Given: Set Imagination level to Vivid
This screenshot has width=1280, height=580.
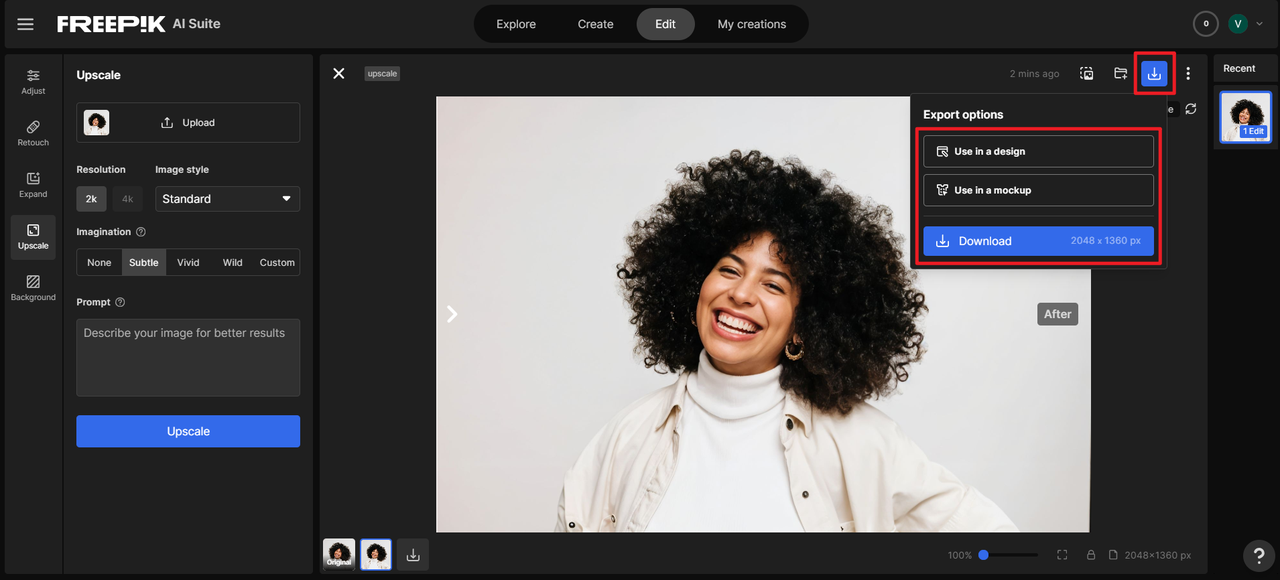Looking at the screenshot, I should 188,263.
